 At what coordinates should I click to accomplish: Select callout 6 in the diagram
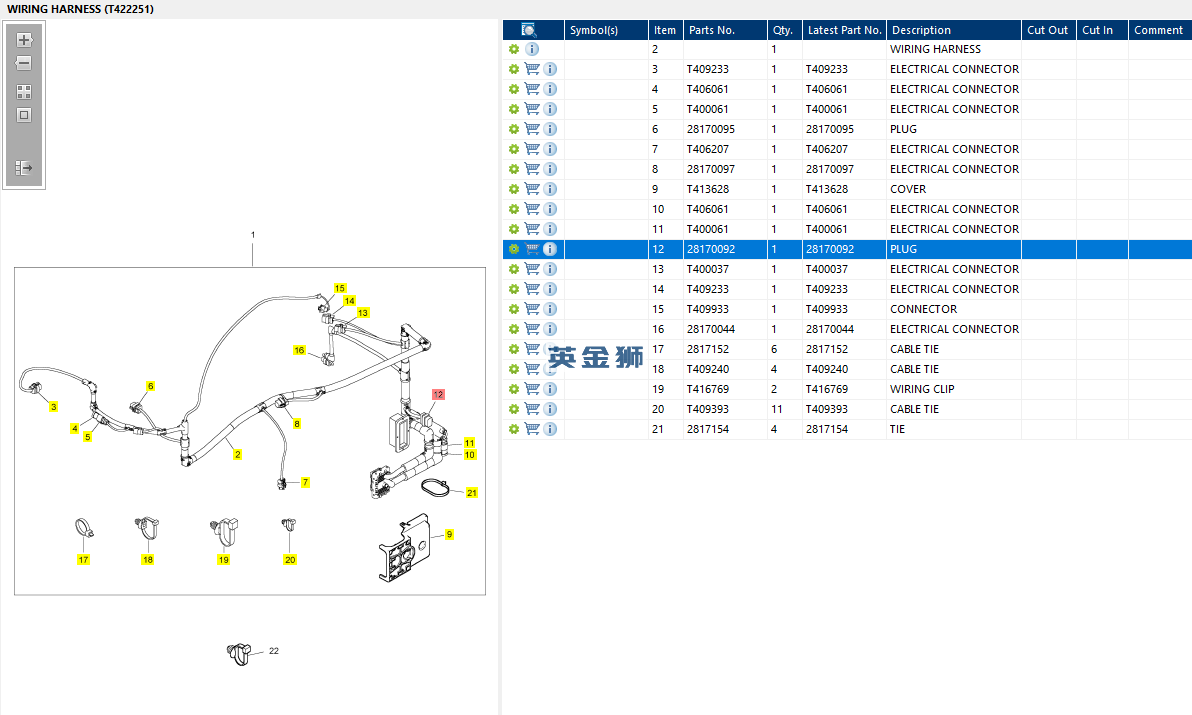[x=151, y=386]
